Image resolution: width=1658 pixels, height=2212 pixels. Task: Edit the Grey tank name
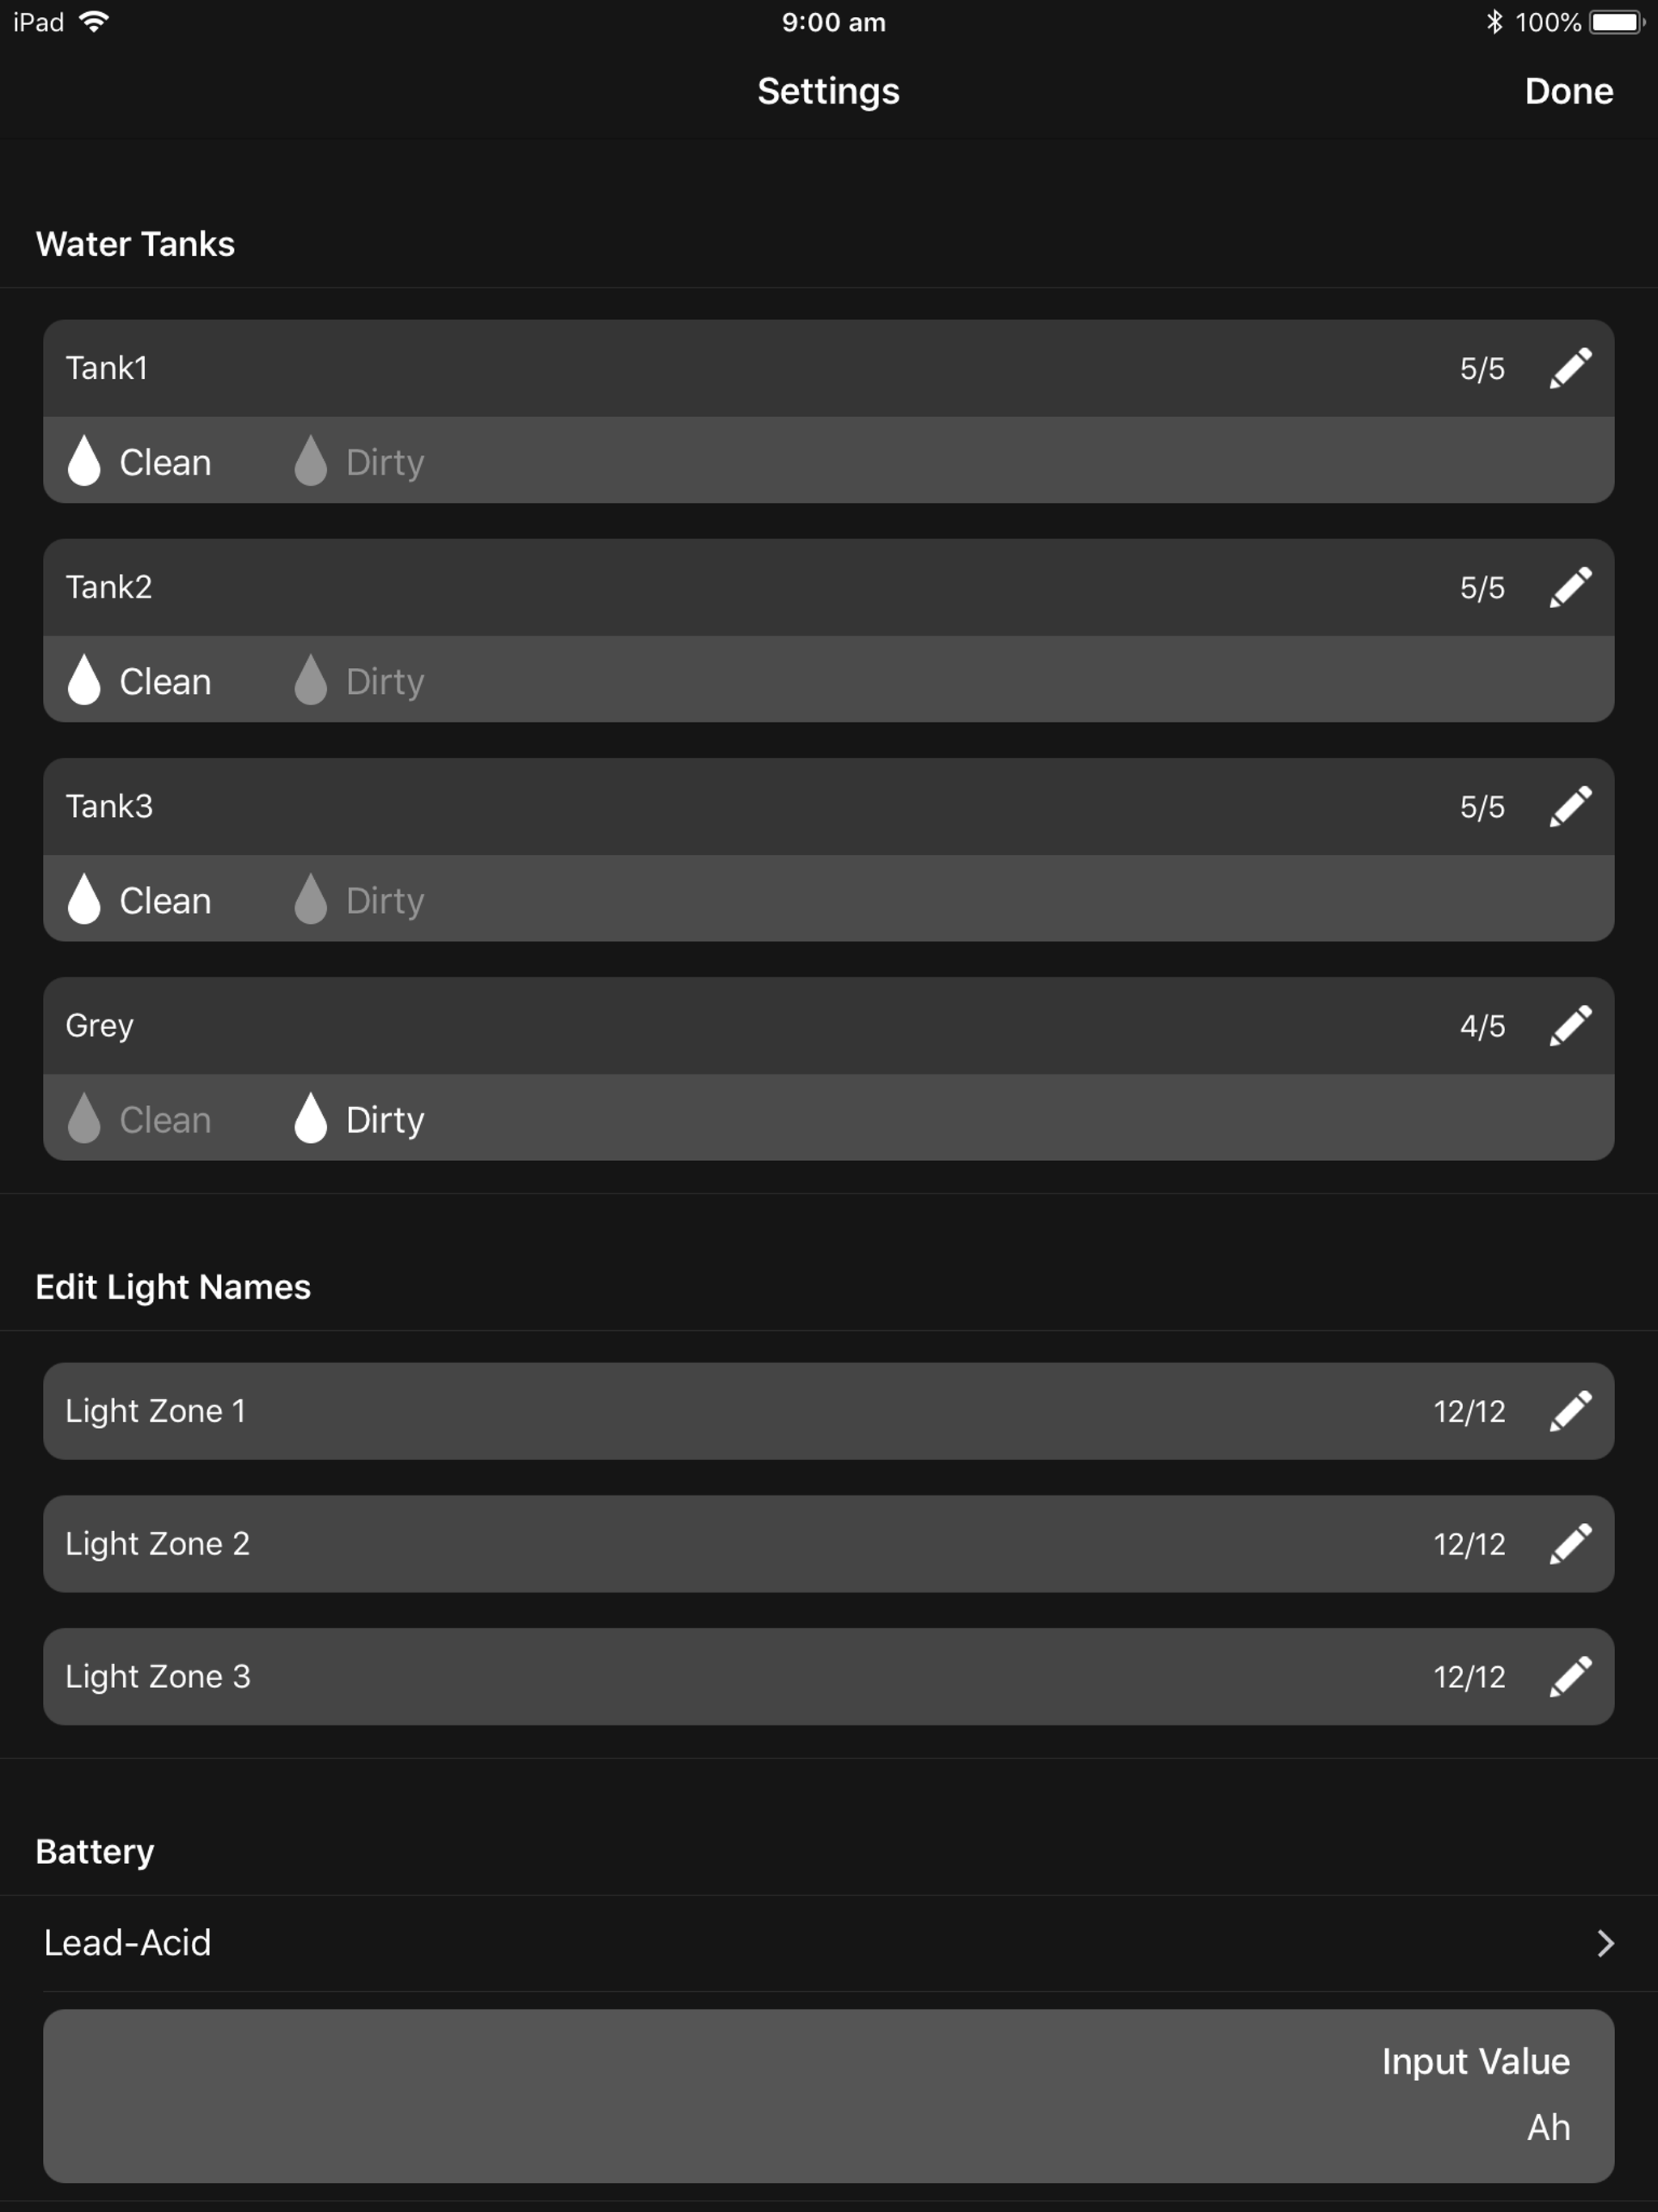pos(1570,1024)
